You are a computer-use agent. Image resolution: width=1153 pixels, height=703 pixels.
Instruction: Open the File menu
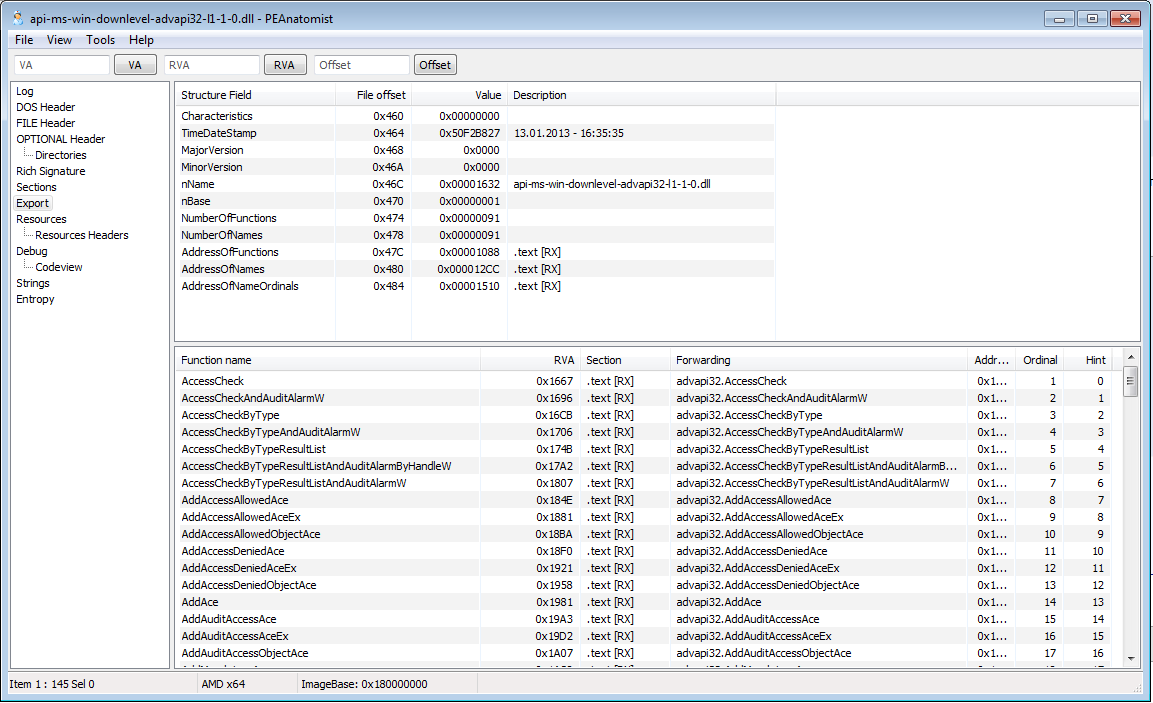tap(24, 40)
